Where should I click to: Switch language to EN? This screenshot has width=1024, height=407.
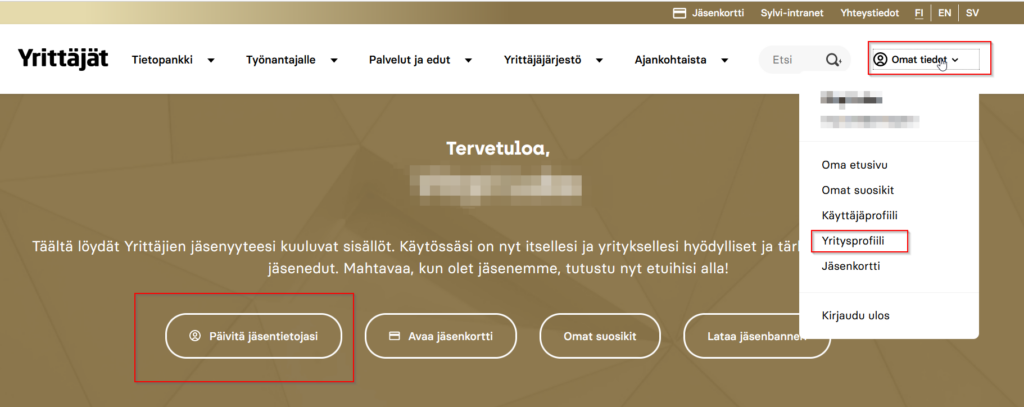[944, 13]
